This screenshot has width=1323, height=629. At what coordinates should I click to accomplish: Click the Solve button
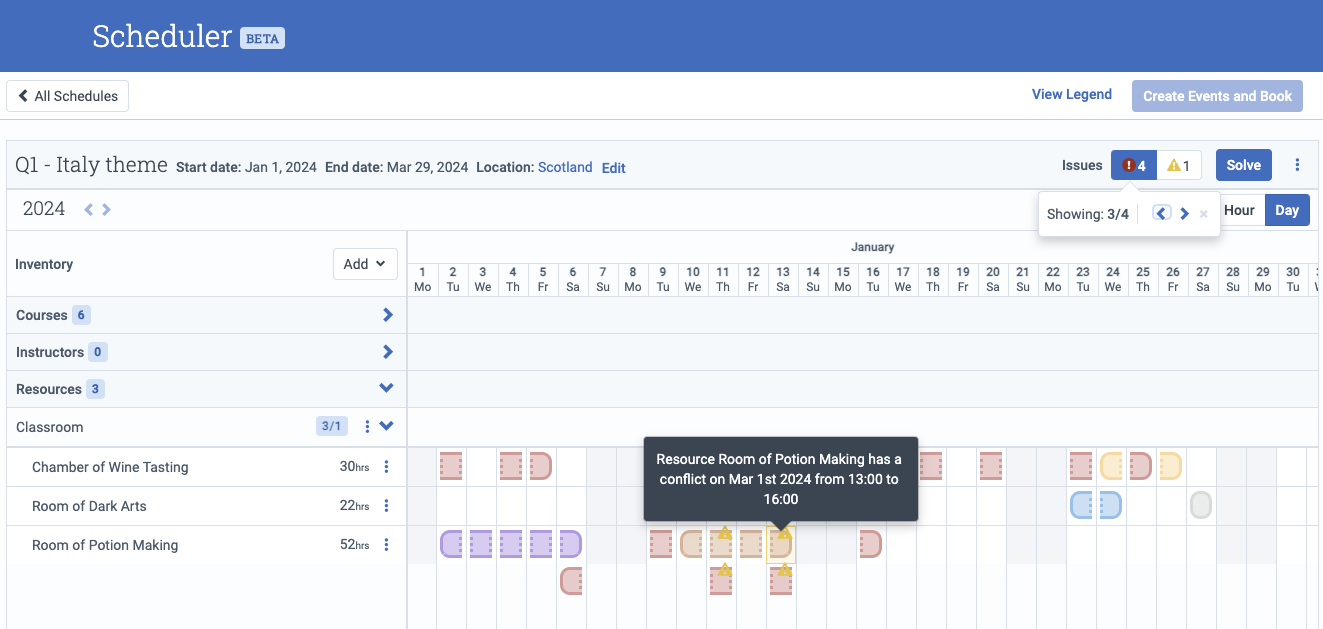pyautogui.click(x=1244, y=165)
